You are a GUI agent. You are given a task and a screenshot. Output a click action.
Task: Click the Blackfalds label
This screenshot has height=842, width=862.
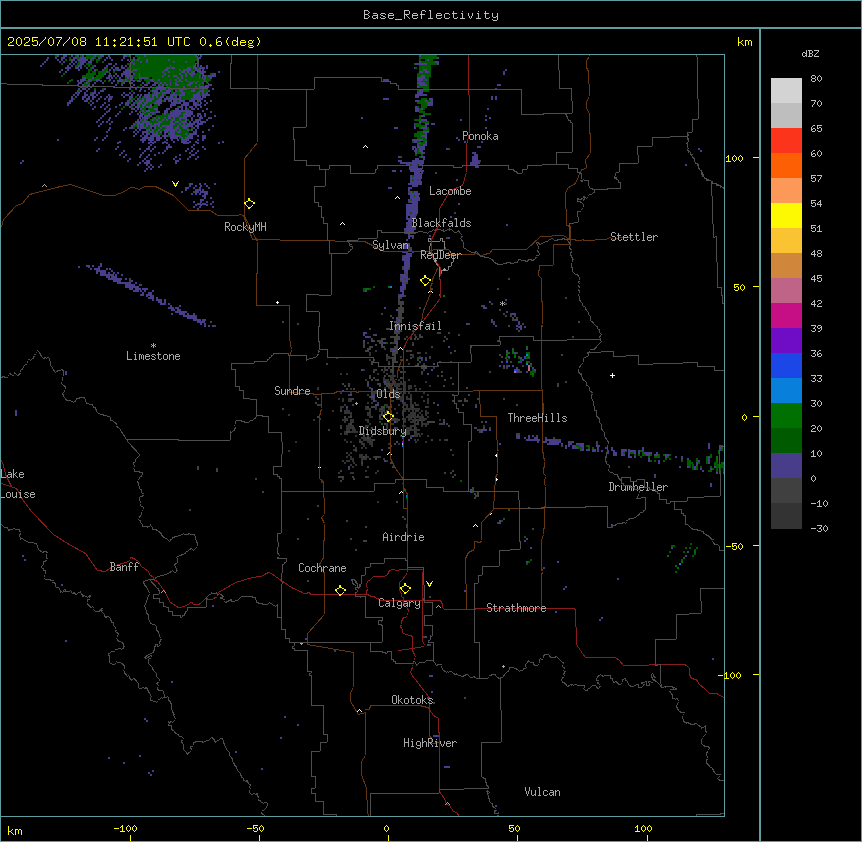coord(441,223)
